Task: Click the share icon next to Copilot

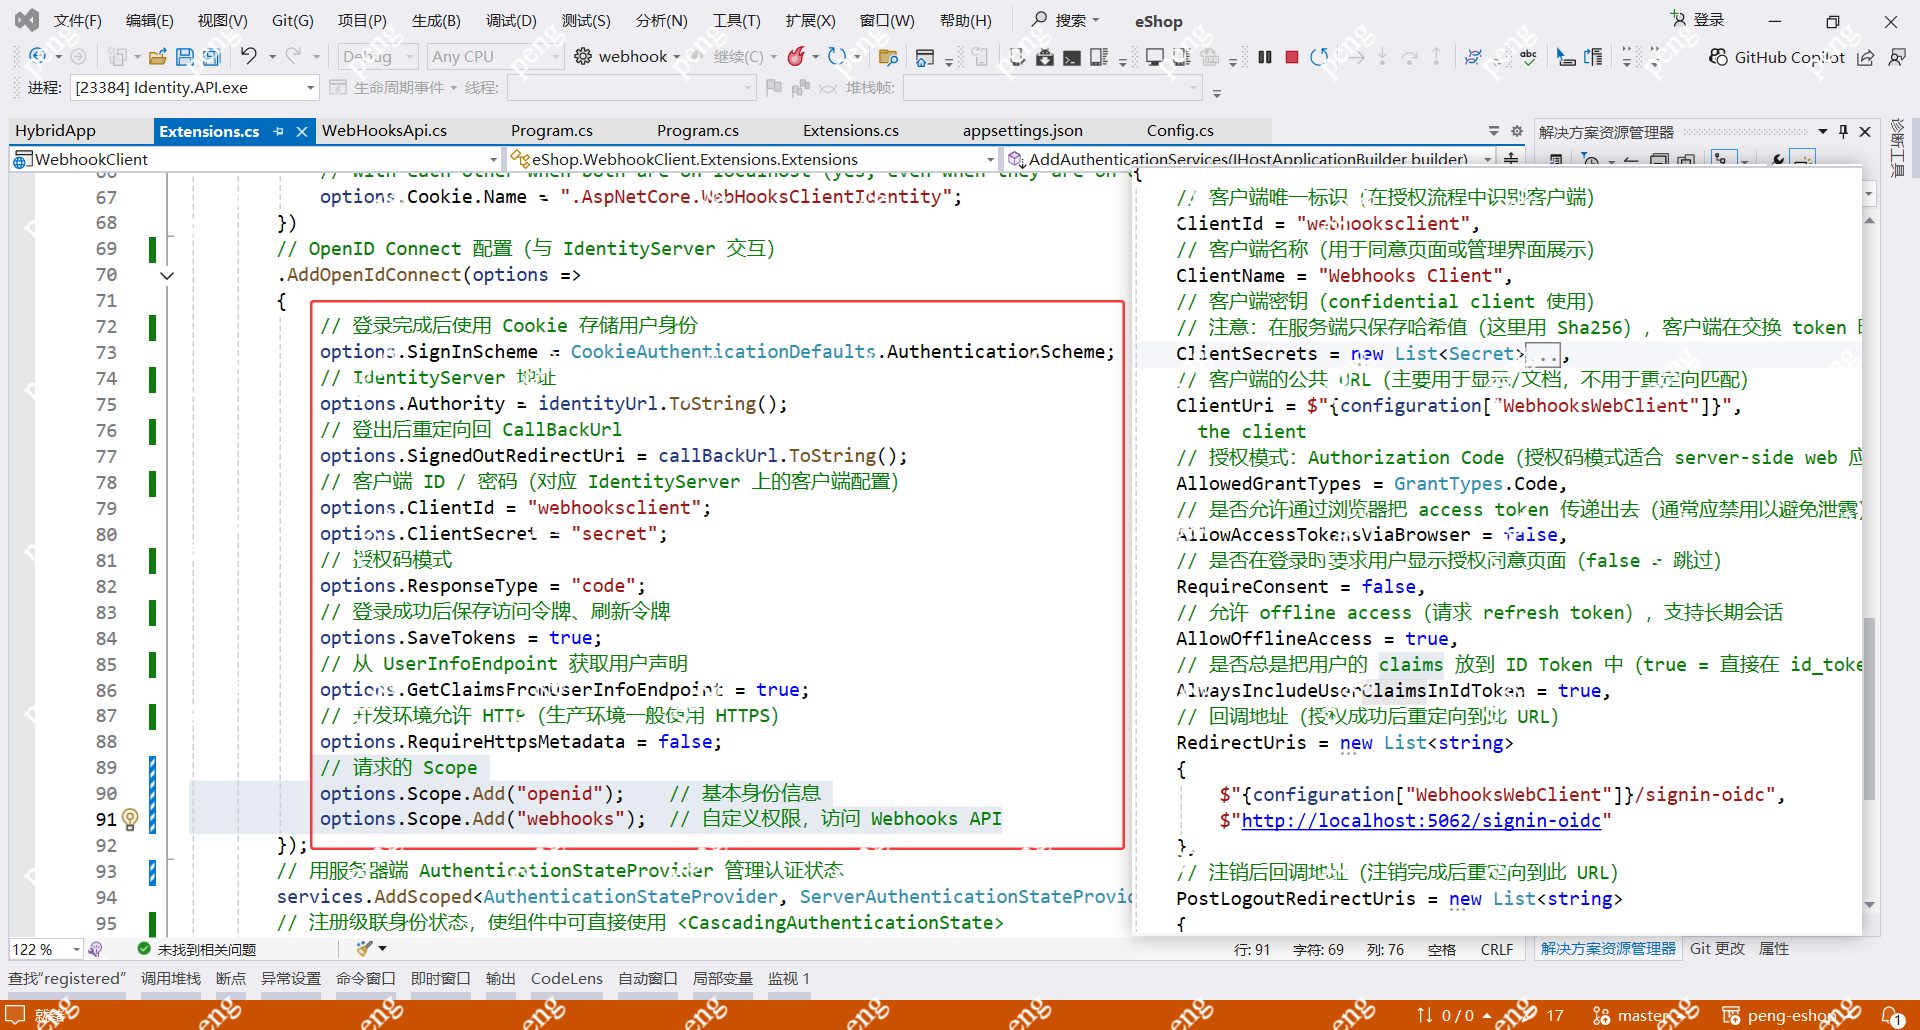Action: (x=1866, y=57)
